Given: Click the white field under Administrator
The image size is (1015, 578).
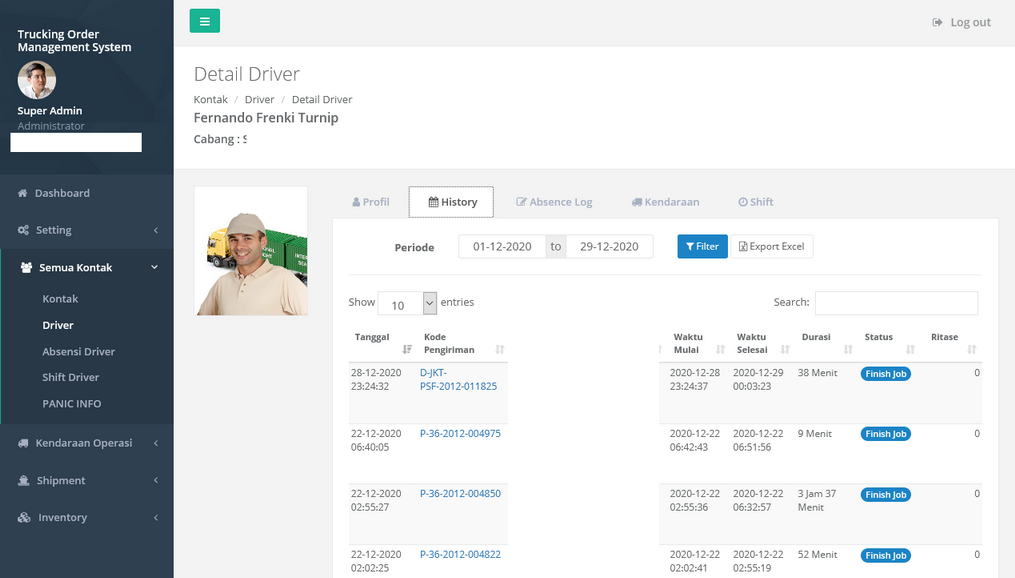Looking at the screenshot, I should [76, 142].
